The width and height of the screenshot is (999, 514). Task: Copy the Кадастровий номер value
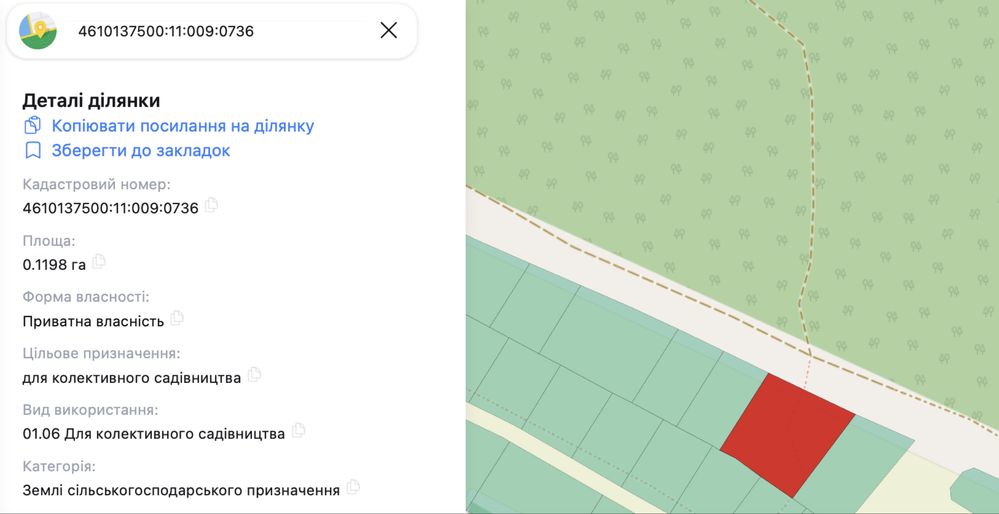pyautogui.click(x=211, y=205)
